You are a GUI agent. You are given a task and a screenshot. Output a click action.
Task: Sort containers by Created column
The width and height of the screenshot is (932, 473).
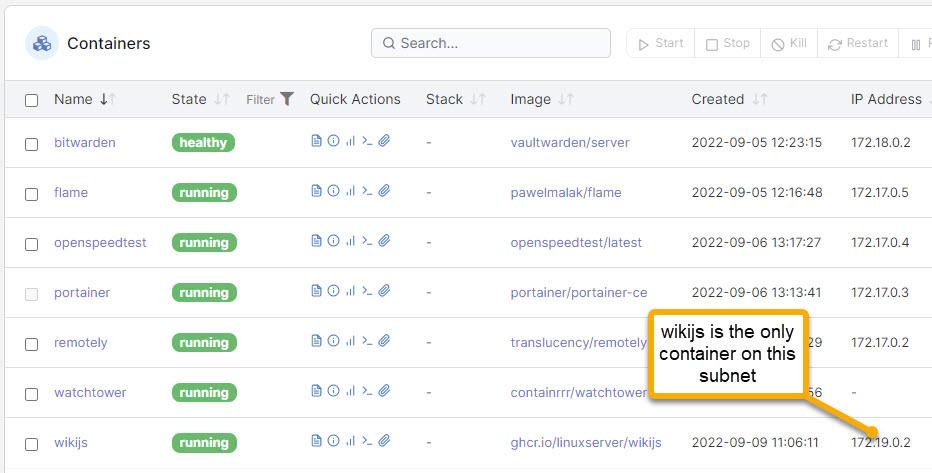click(717, 99)
